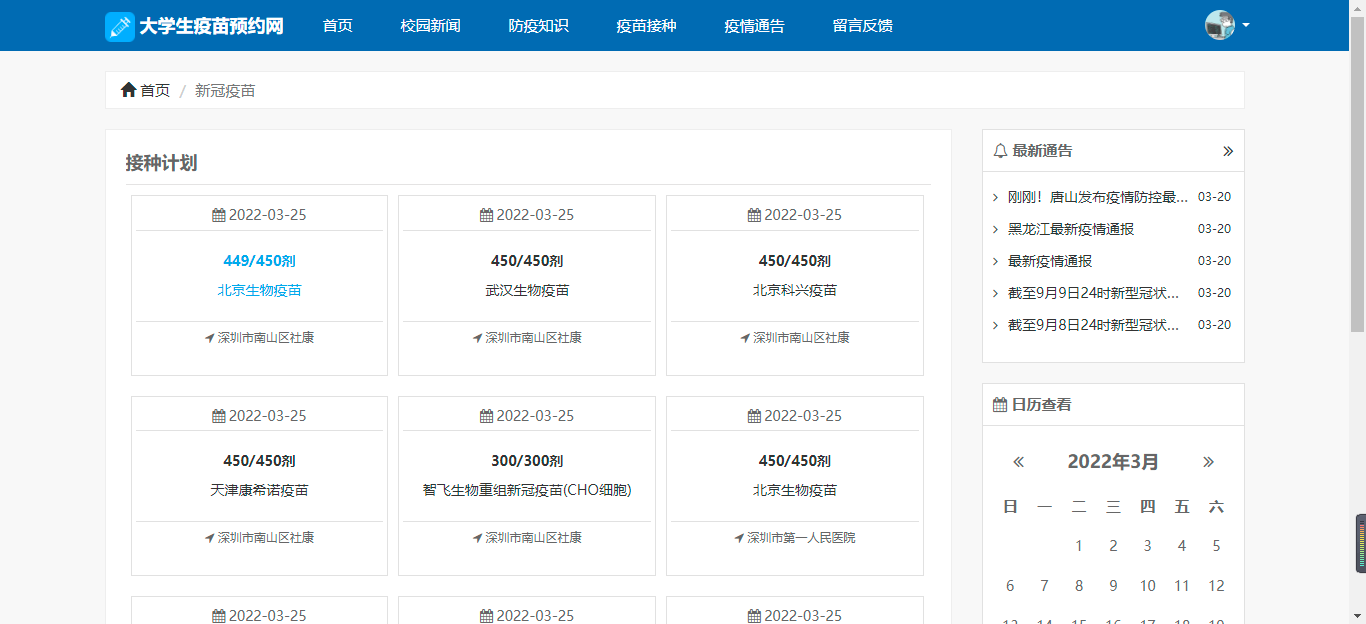Click location arrow on 北京生物疫苗 449 card

210,338
